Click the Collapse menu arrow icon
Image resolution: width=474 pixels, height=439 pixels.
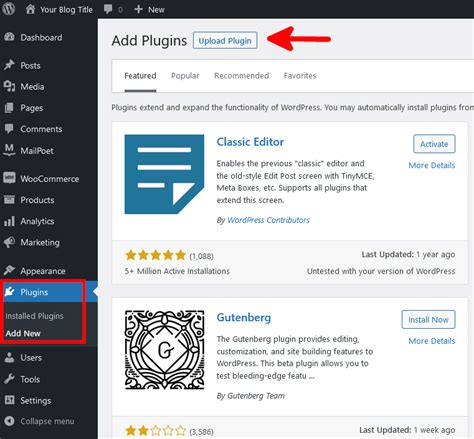tap(9, 421)
